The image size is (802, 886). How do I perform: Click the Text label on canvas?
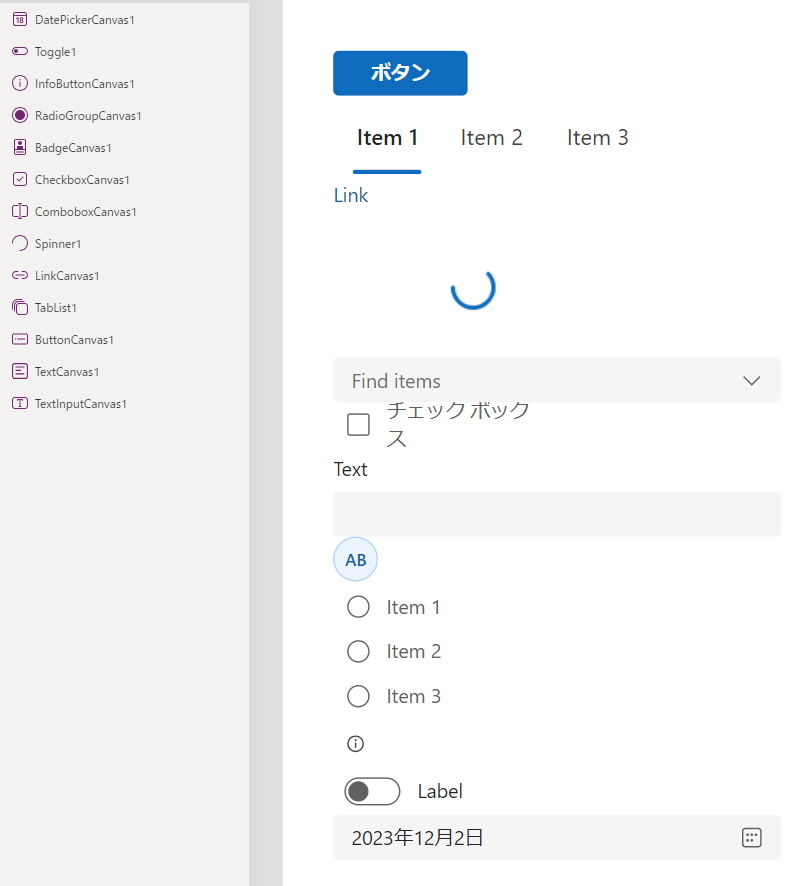[350, 469]
